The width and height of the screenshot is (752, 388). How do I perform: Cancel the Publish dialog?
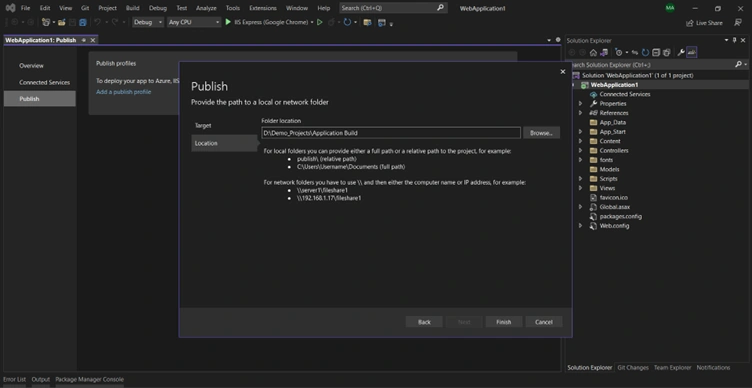pos(543,322)
